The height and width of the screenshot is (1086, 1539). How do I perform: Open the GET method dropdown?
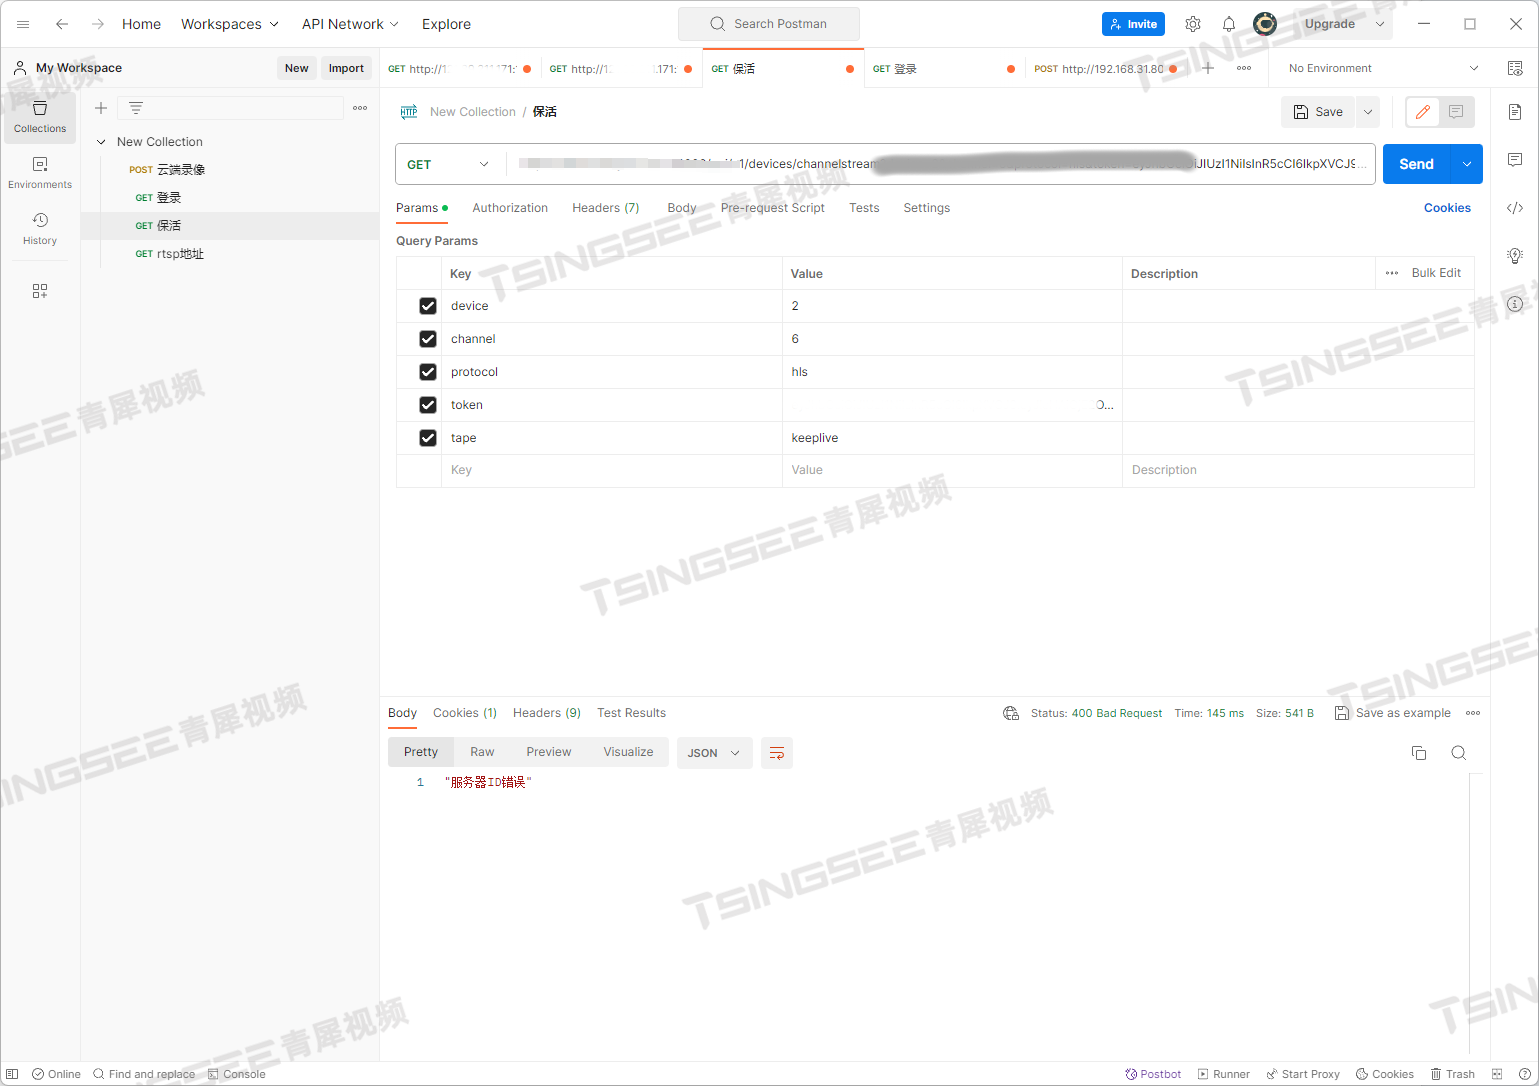(x=448, y=164)
